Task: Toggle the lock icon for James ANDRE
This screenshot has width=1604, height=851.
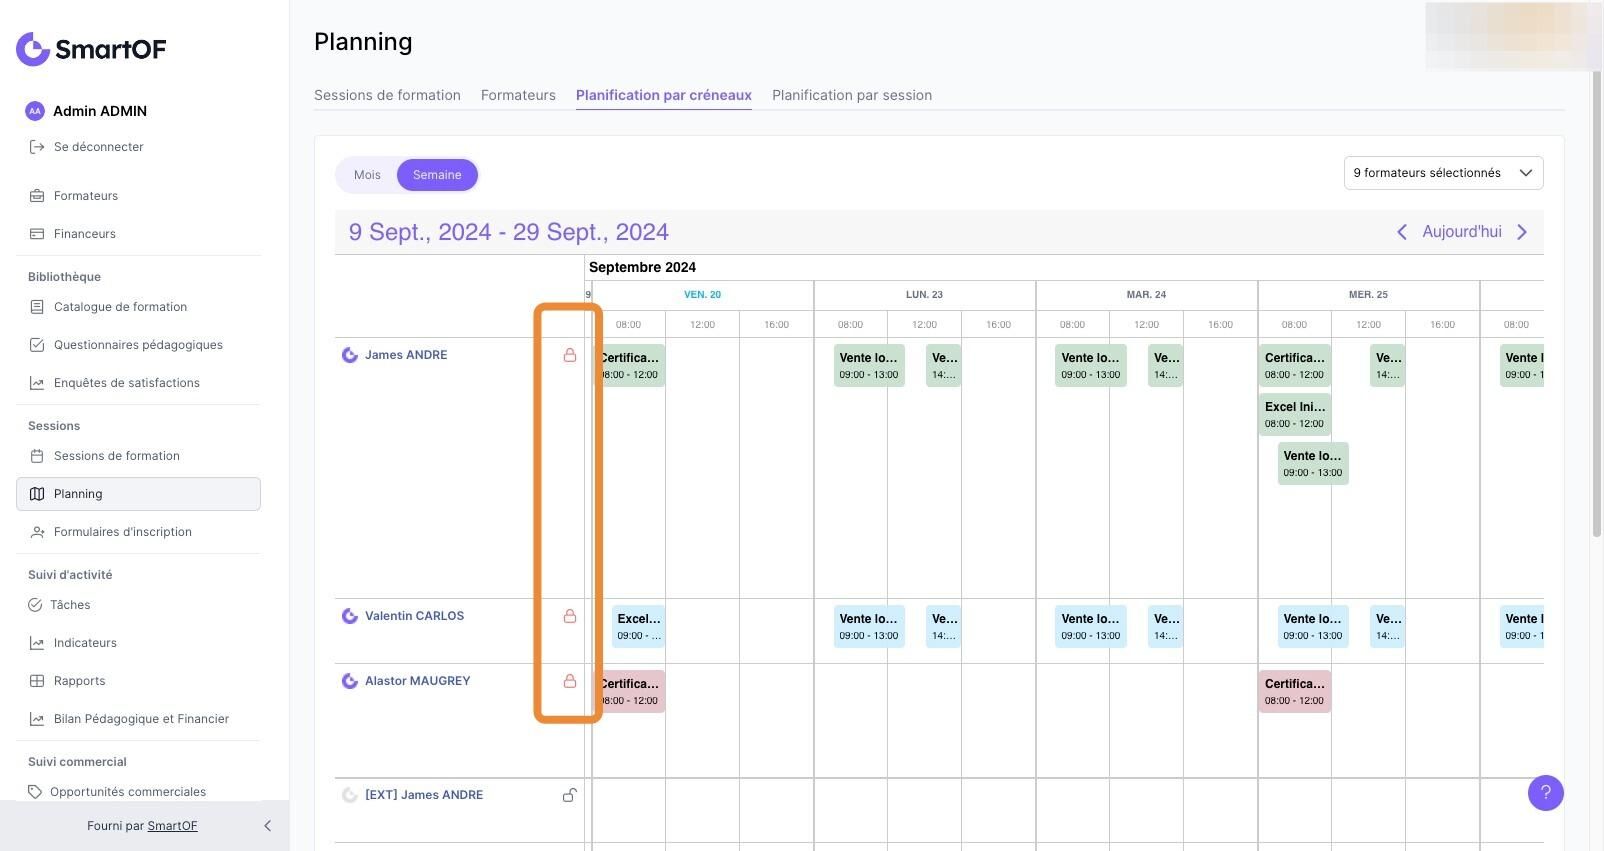Action: coord(570,355)
